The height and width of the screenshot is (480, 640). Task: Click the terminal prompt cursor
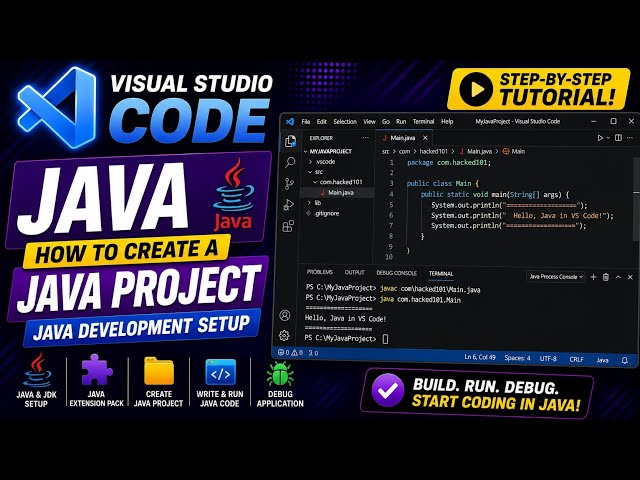tap(385, 339)
